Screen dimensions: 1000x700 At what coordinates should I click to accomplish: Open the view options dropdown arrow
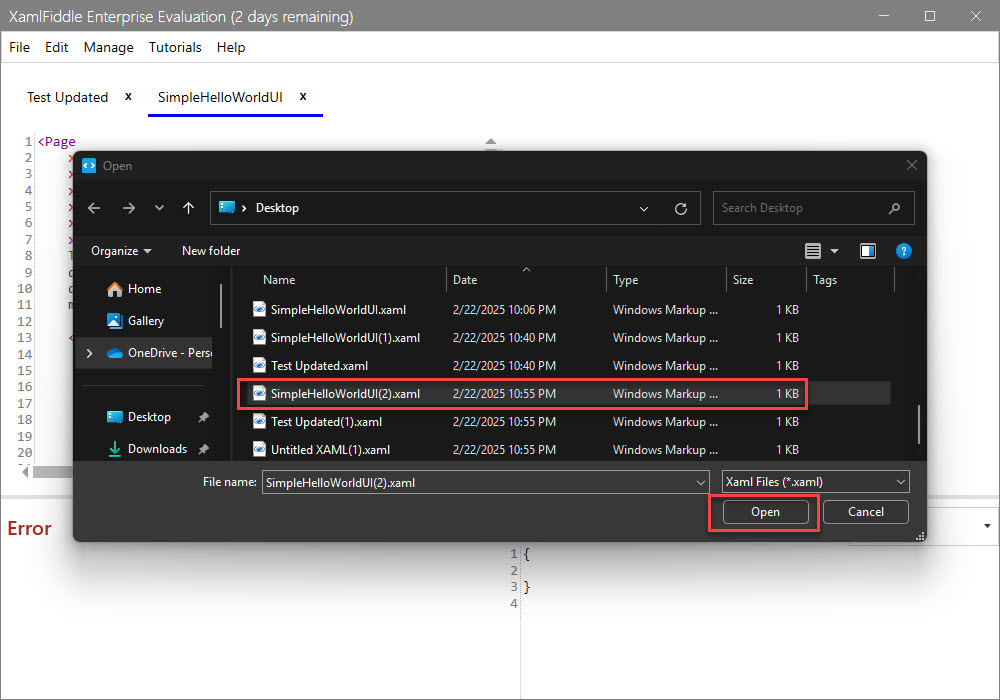834,251
